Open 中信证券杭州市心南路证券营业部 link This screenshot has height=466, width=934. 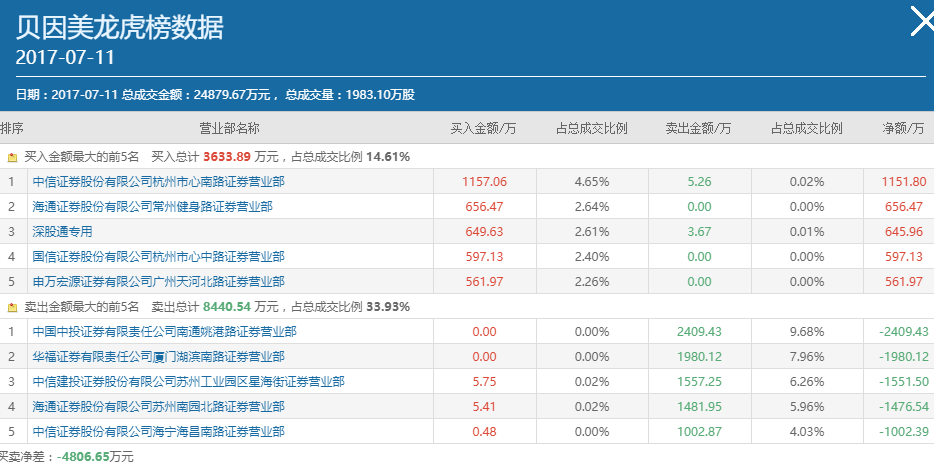[158, 182]
